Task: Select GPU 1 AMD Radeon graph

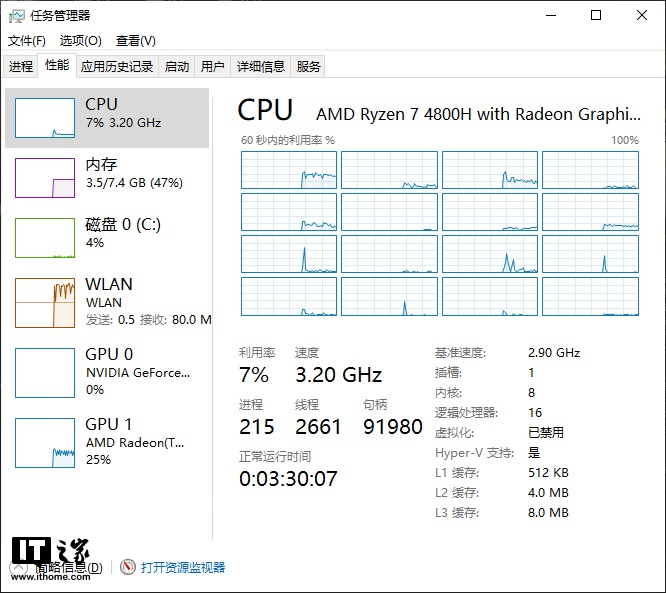Action: pos(44,442)
